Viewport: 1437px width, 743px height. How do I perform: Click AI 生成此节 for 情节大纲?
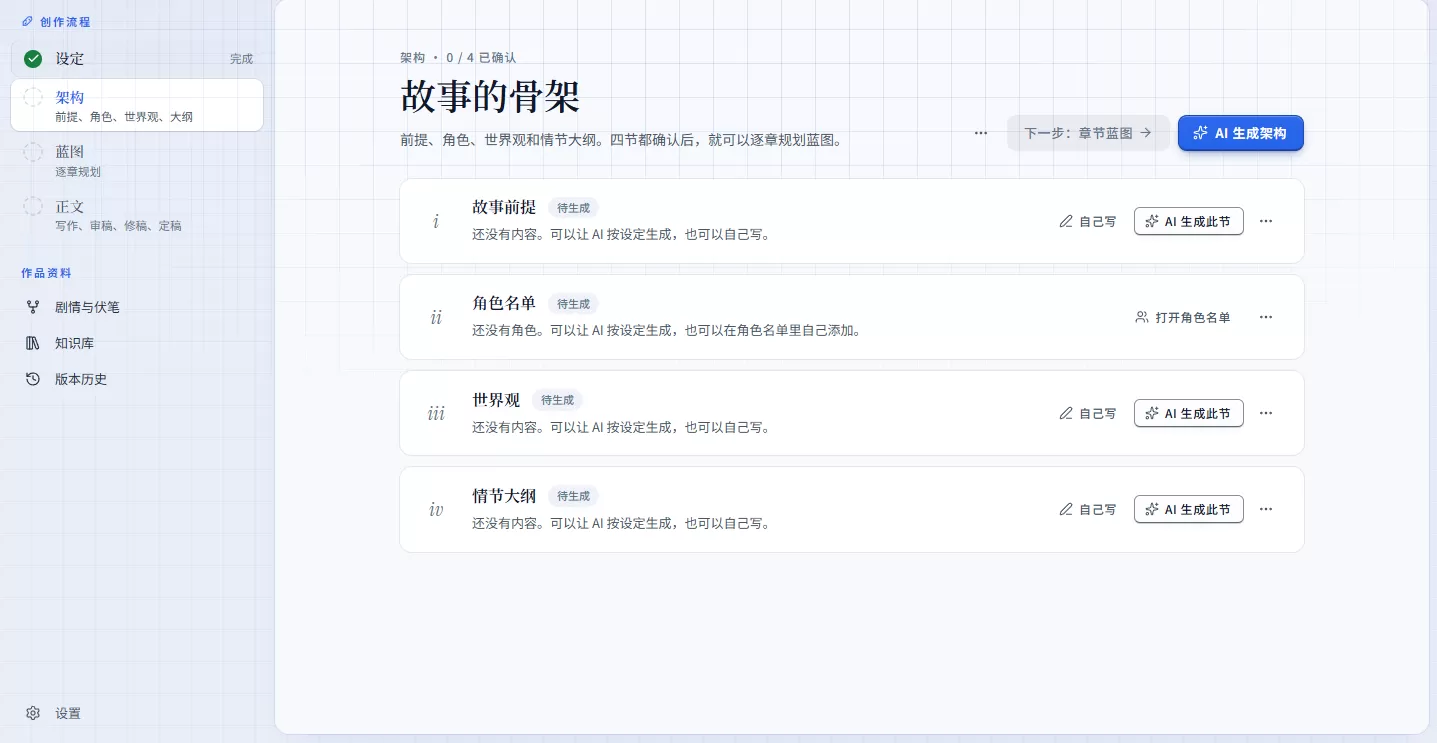(x=1188, y=509)
